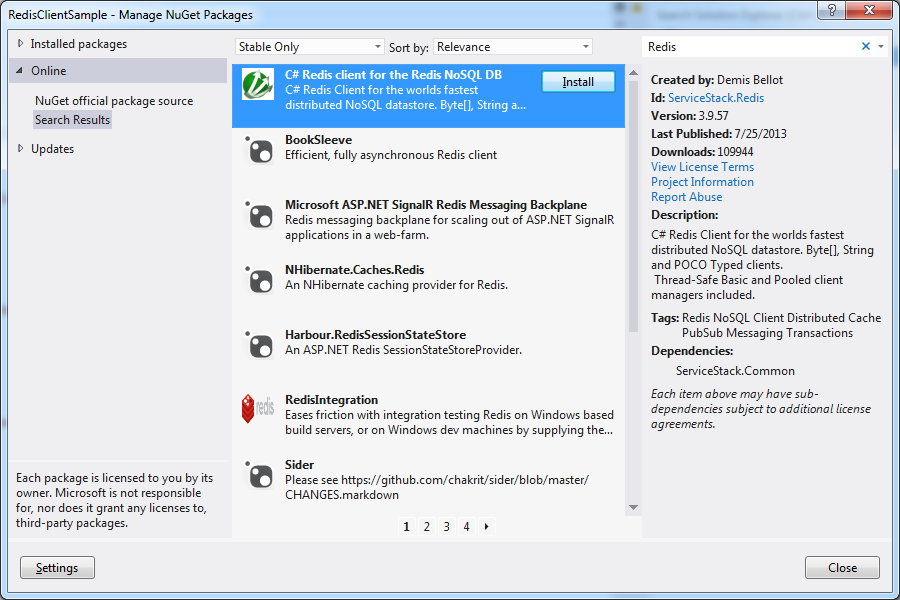Select Search Results under Online

coord(72,119)
